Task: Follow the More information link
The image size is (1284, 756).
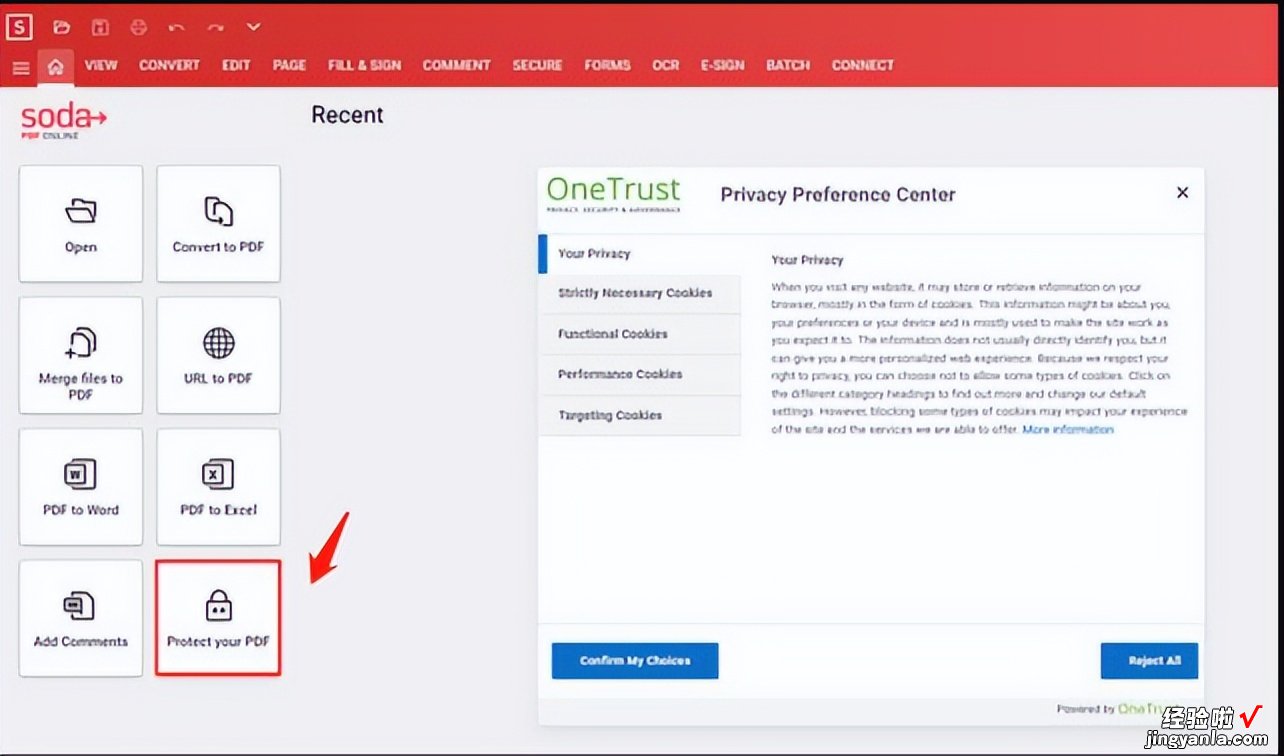Action: pyautogui.click(x=1068, y=430)
